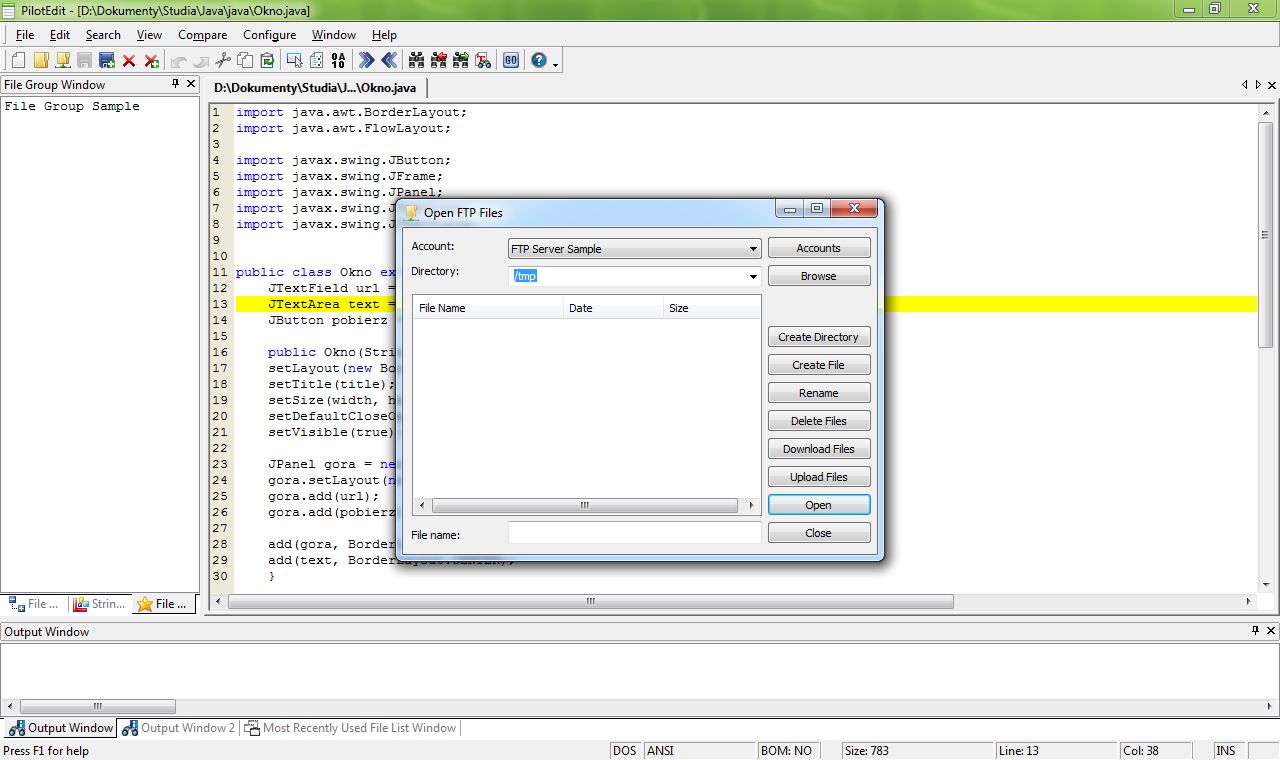Open the View menu
1280x760 pixels.
click(x=149, y=35)
